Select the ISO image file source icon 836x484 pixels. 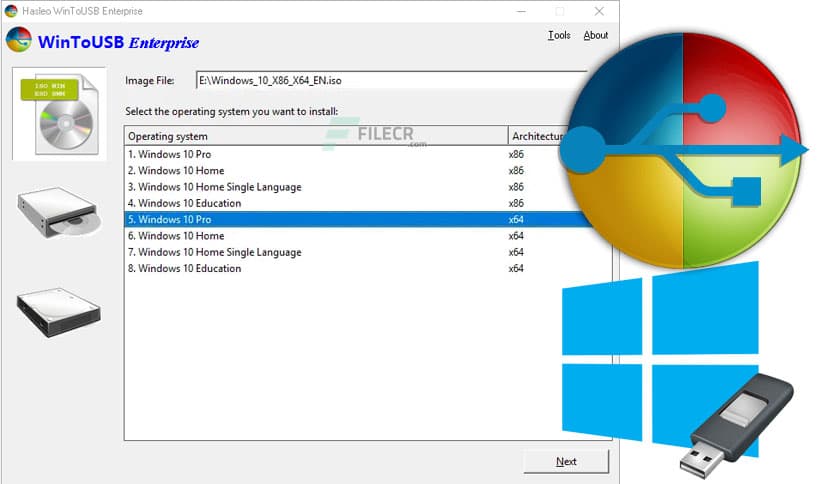point(58,113)
